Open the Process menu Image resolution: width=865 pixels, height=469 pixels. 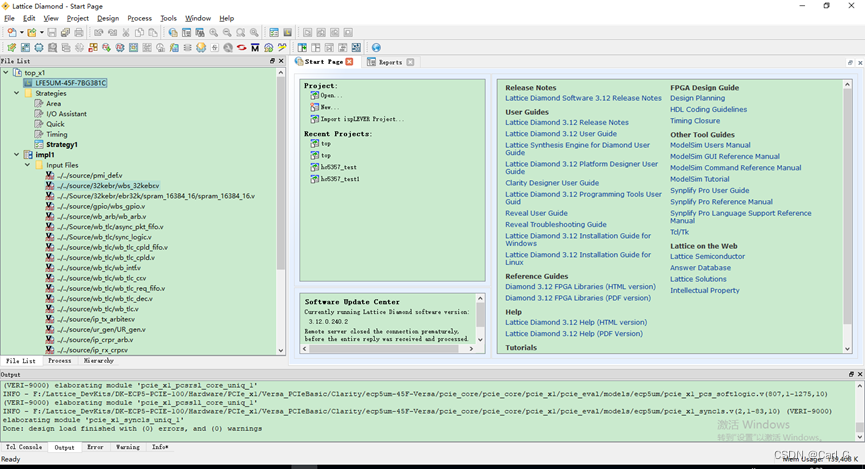pyautogui.click(x=139, y=18)
